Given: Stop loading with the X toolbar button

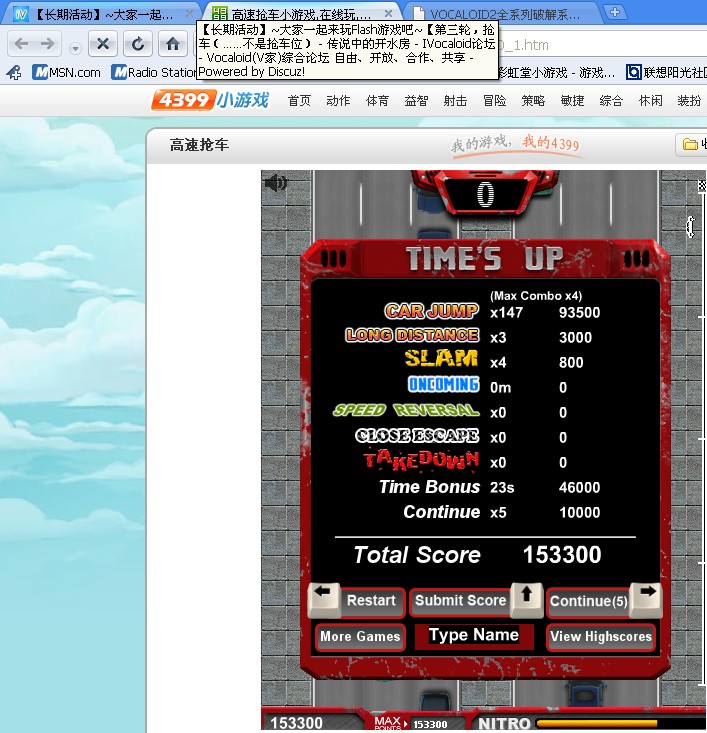Looking at the screenshot, I should click(103, 44).
